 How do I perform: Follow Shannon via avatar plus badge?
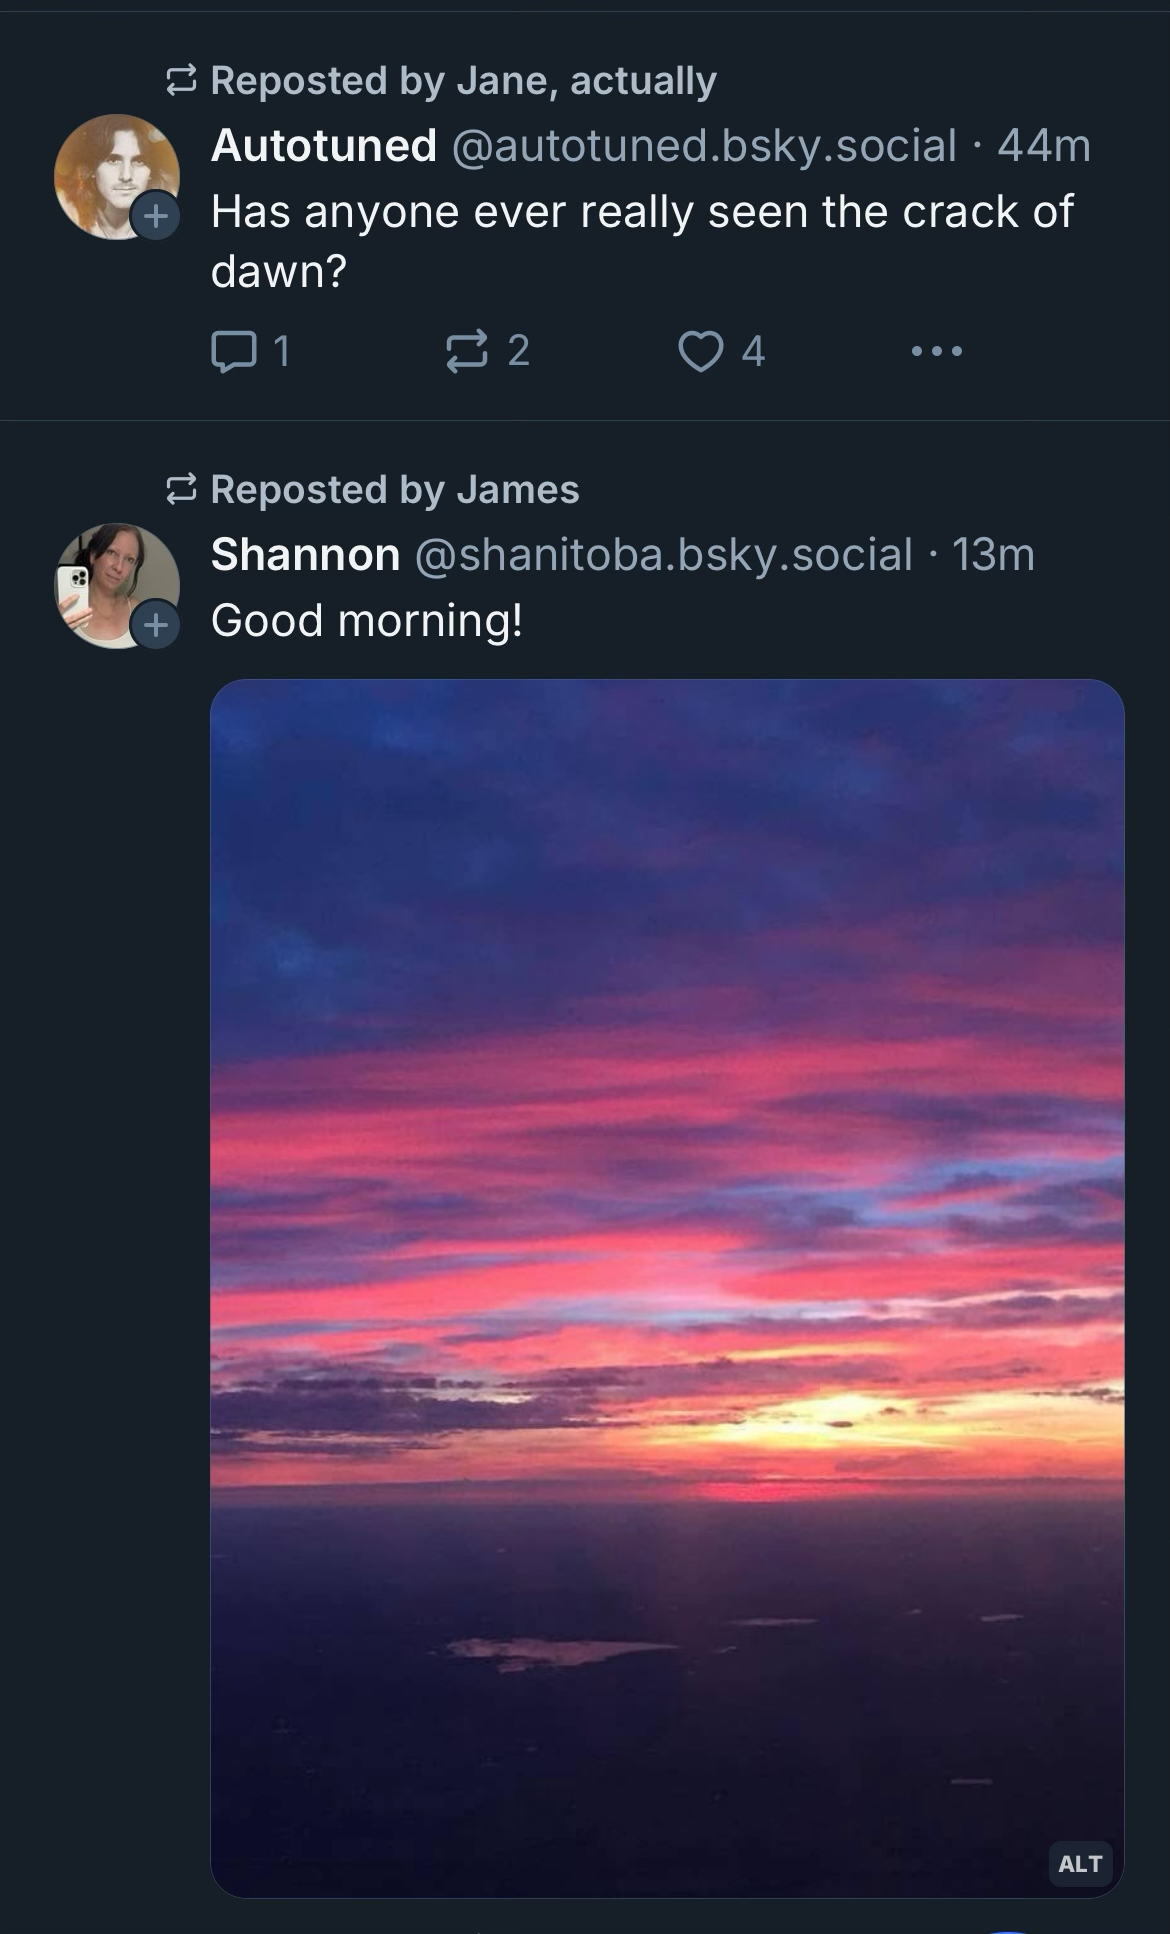[x=156, y=625]
